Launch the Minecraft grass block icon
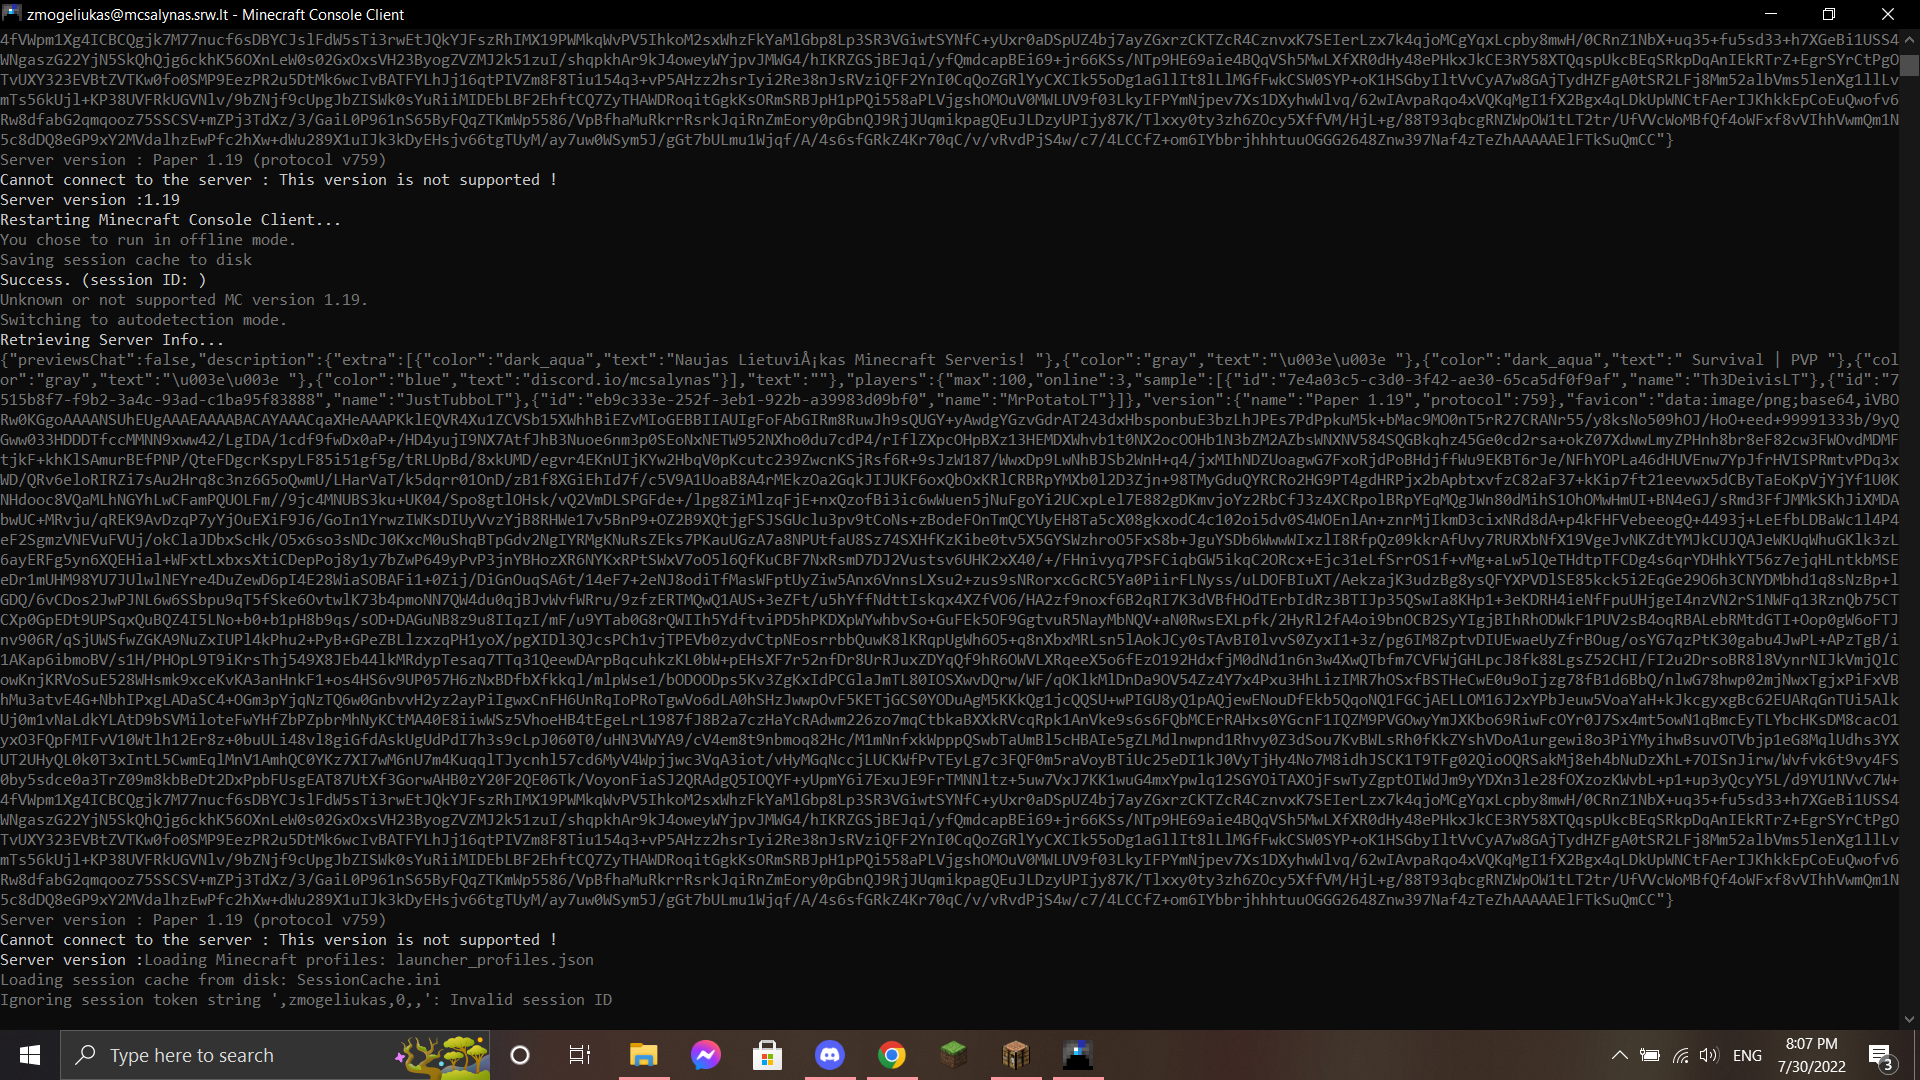Screen dimensions: 1920x1080 pyautogui.click(x=953, y=1055)
